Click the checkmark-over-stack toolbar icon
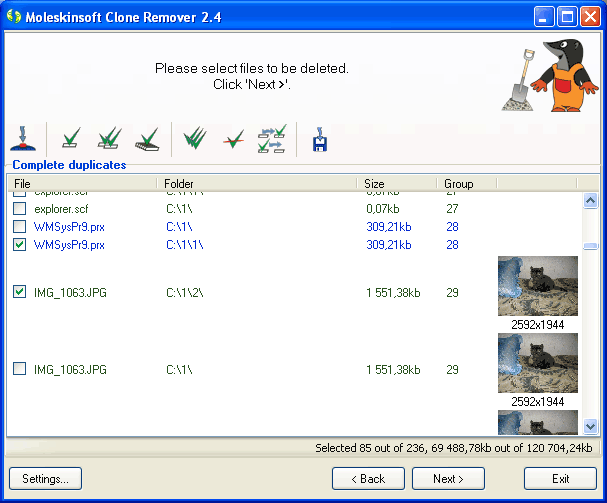Screen dimensions: 607x503 click(147, 139)
